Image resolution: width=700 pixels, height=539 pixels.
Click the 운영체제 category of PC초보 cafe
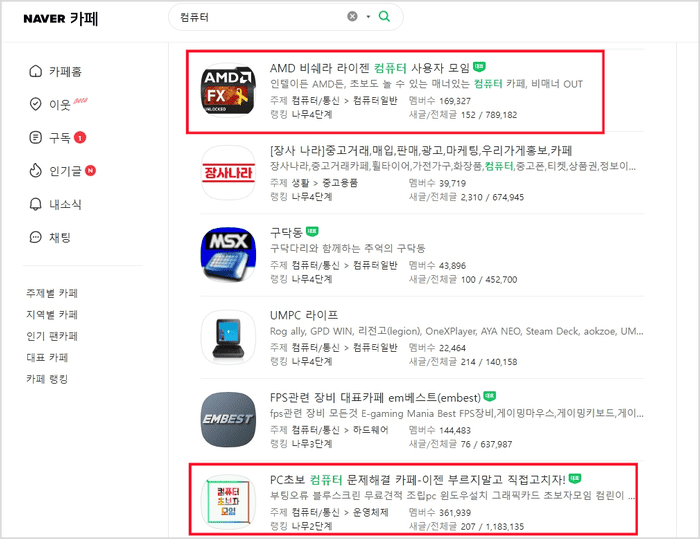[x=371, y=512]
